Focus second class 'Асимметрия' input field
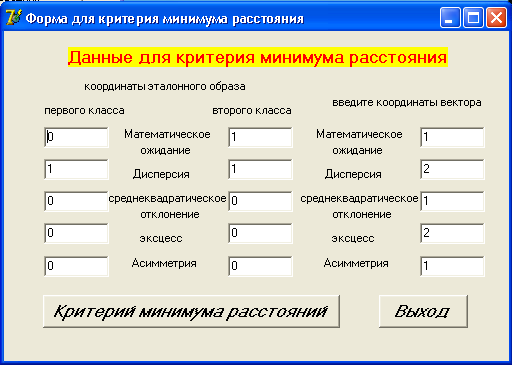Image resolution: width=512 pixels, height=365 pixels. pos(260,266)
